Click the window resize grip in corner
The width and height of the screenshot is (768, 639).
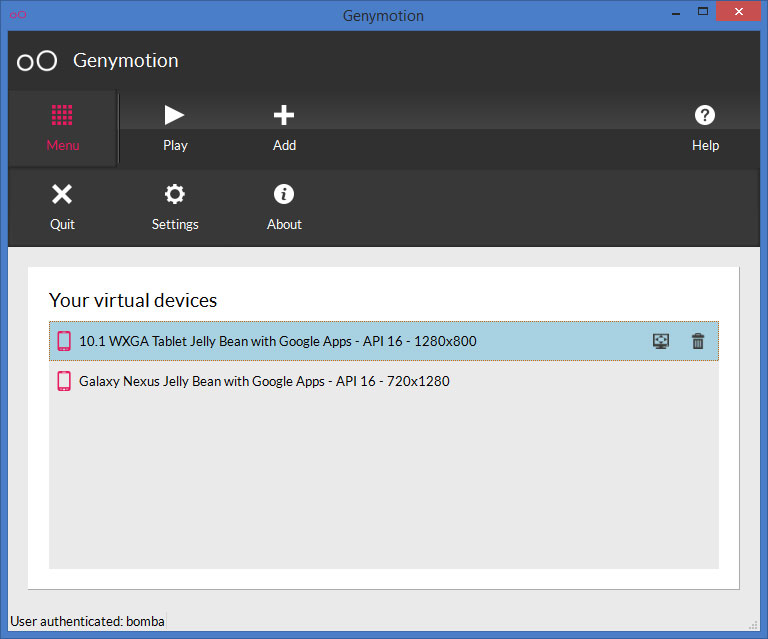coord(753,625)
